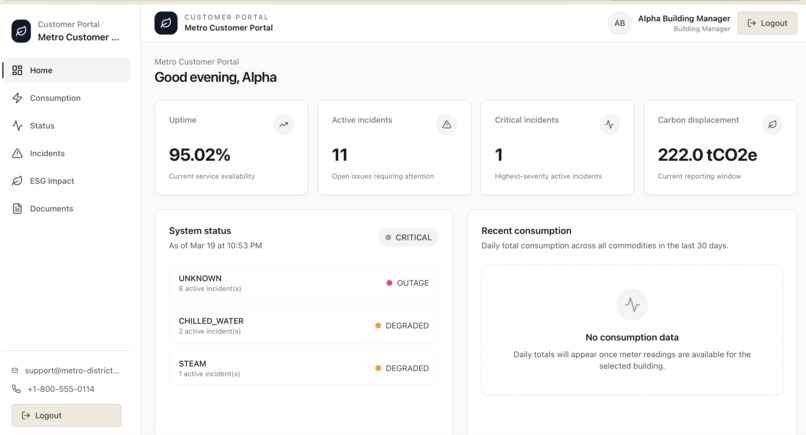Click the OUTAGE label text

click(x=413, y=283)
